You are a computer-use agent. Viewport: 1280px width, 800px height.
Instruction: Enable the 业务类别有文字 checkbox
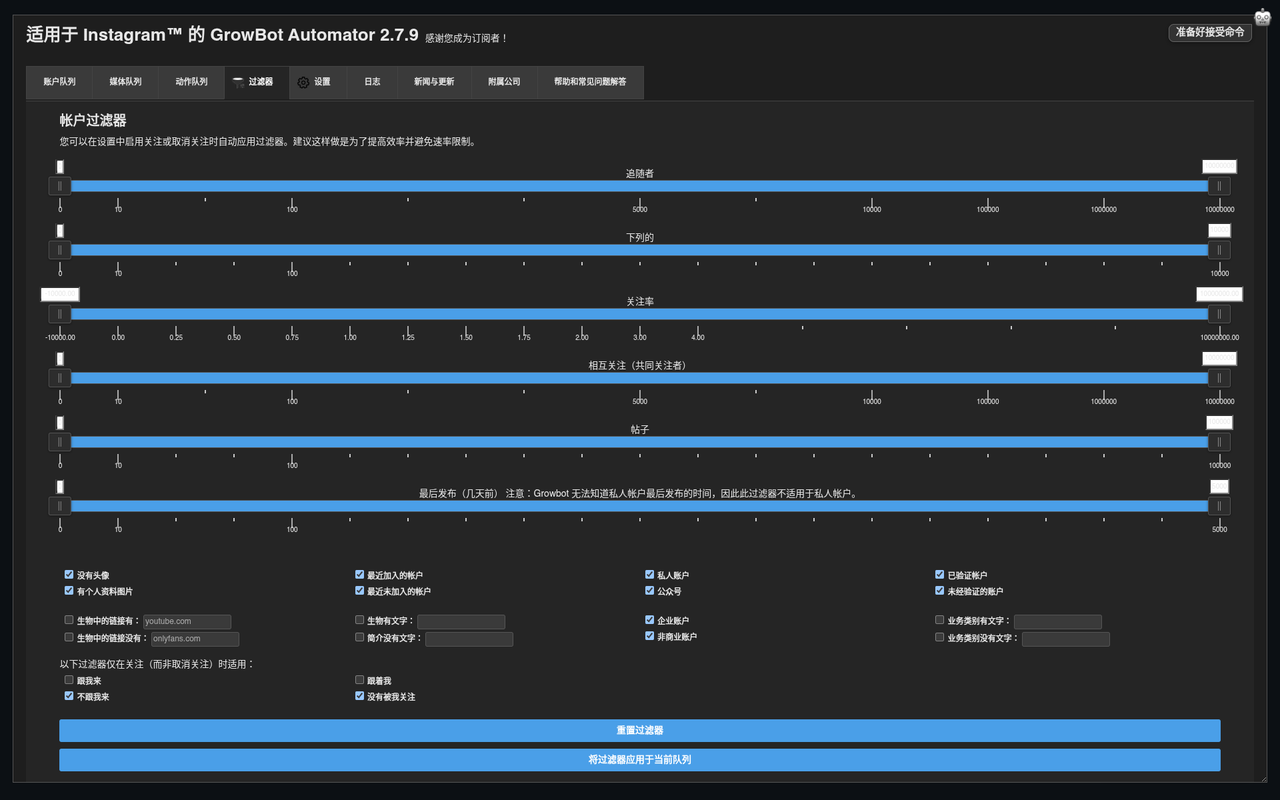pyautogui.click(x=940, y=620)
